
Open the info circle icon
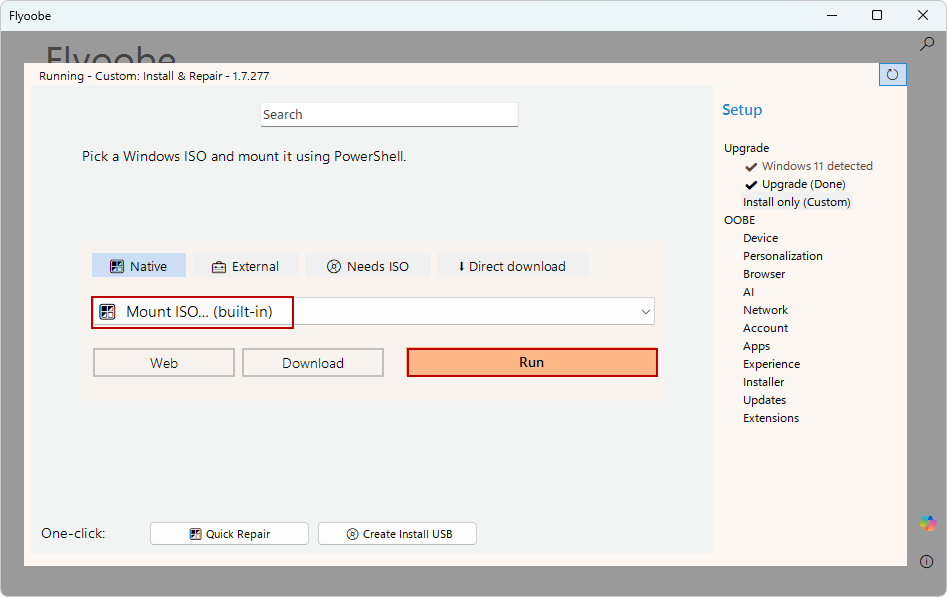coord(926,561)
